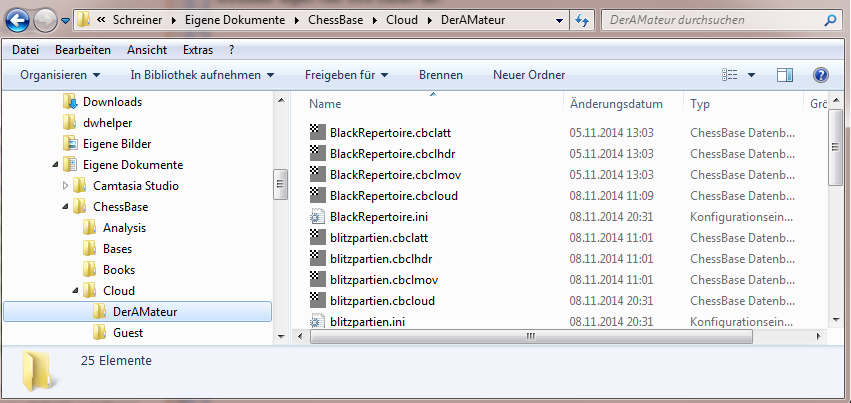The image size is (851, 403).
Task: Open the Organisieren dropdown
Action: click(60, 75)
